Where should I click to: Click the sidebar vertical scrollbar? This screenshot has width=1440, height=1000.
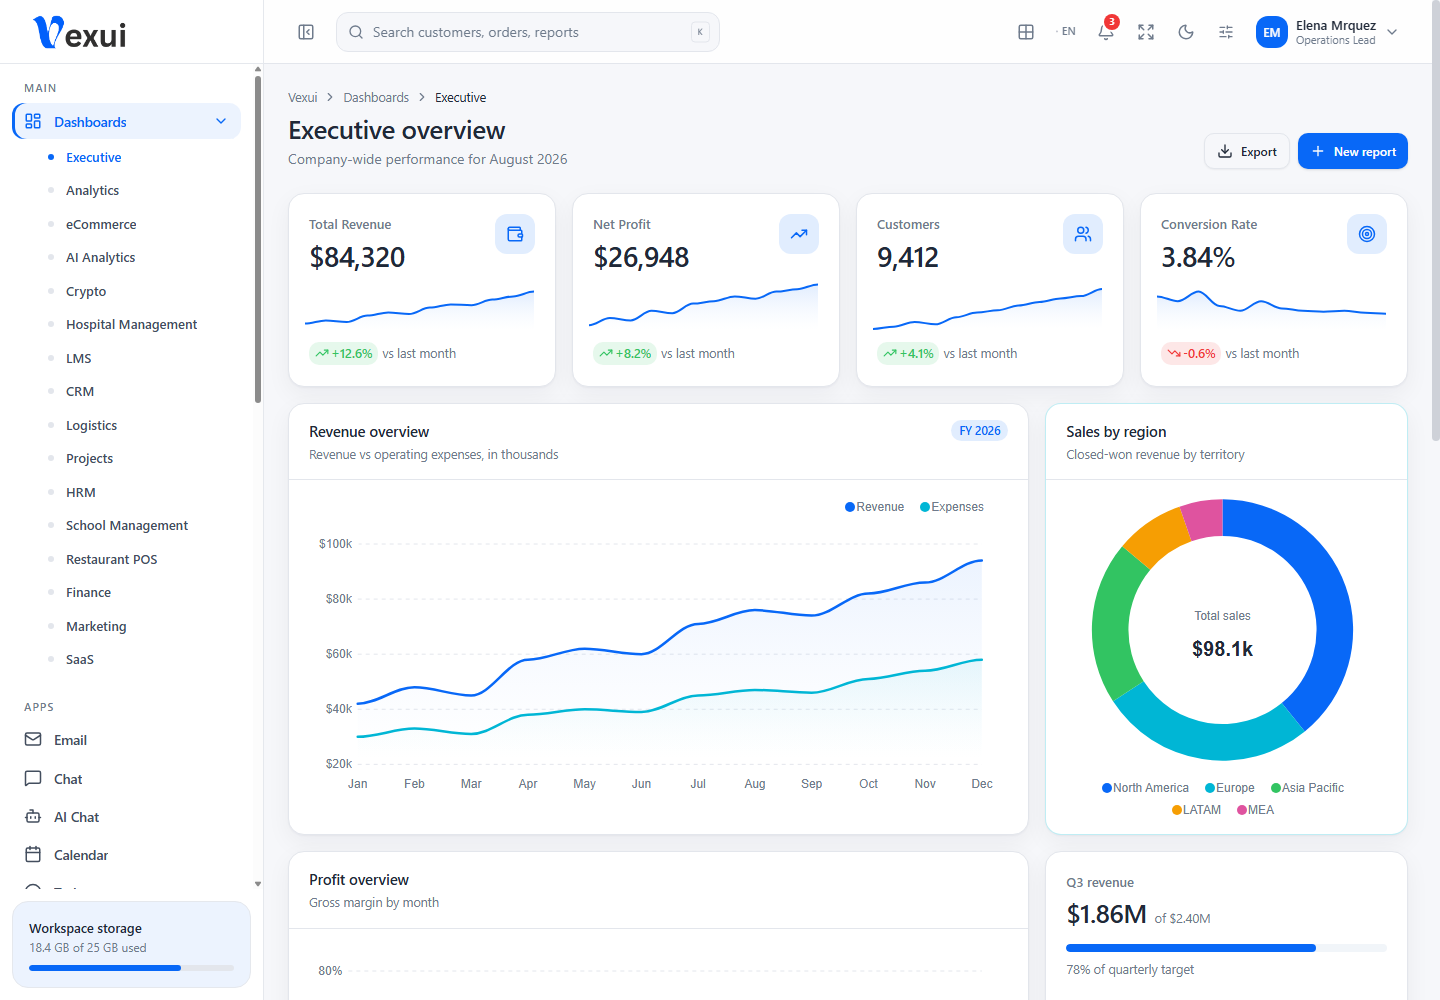point(258,240)
